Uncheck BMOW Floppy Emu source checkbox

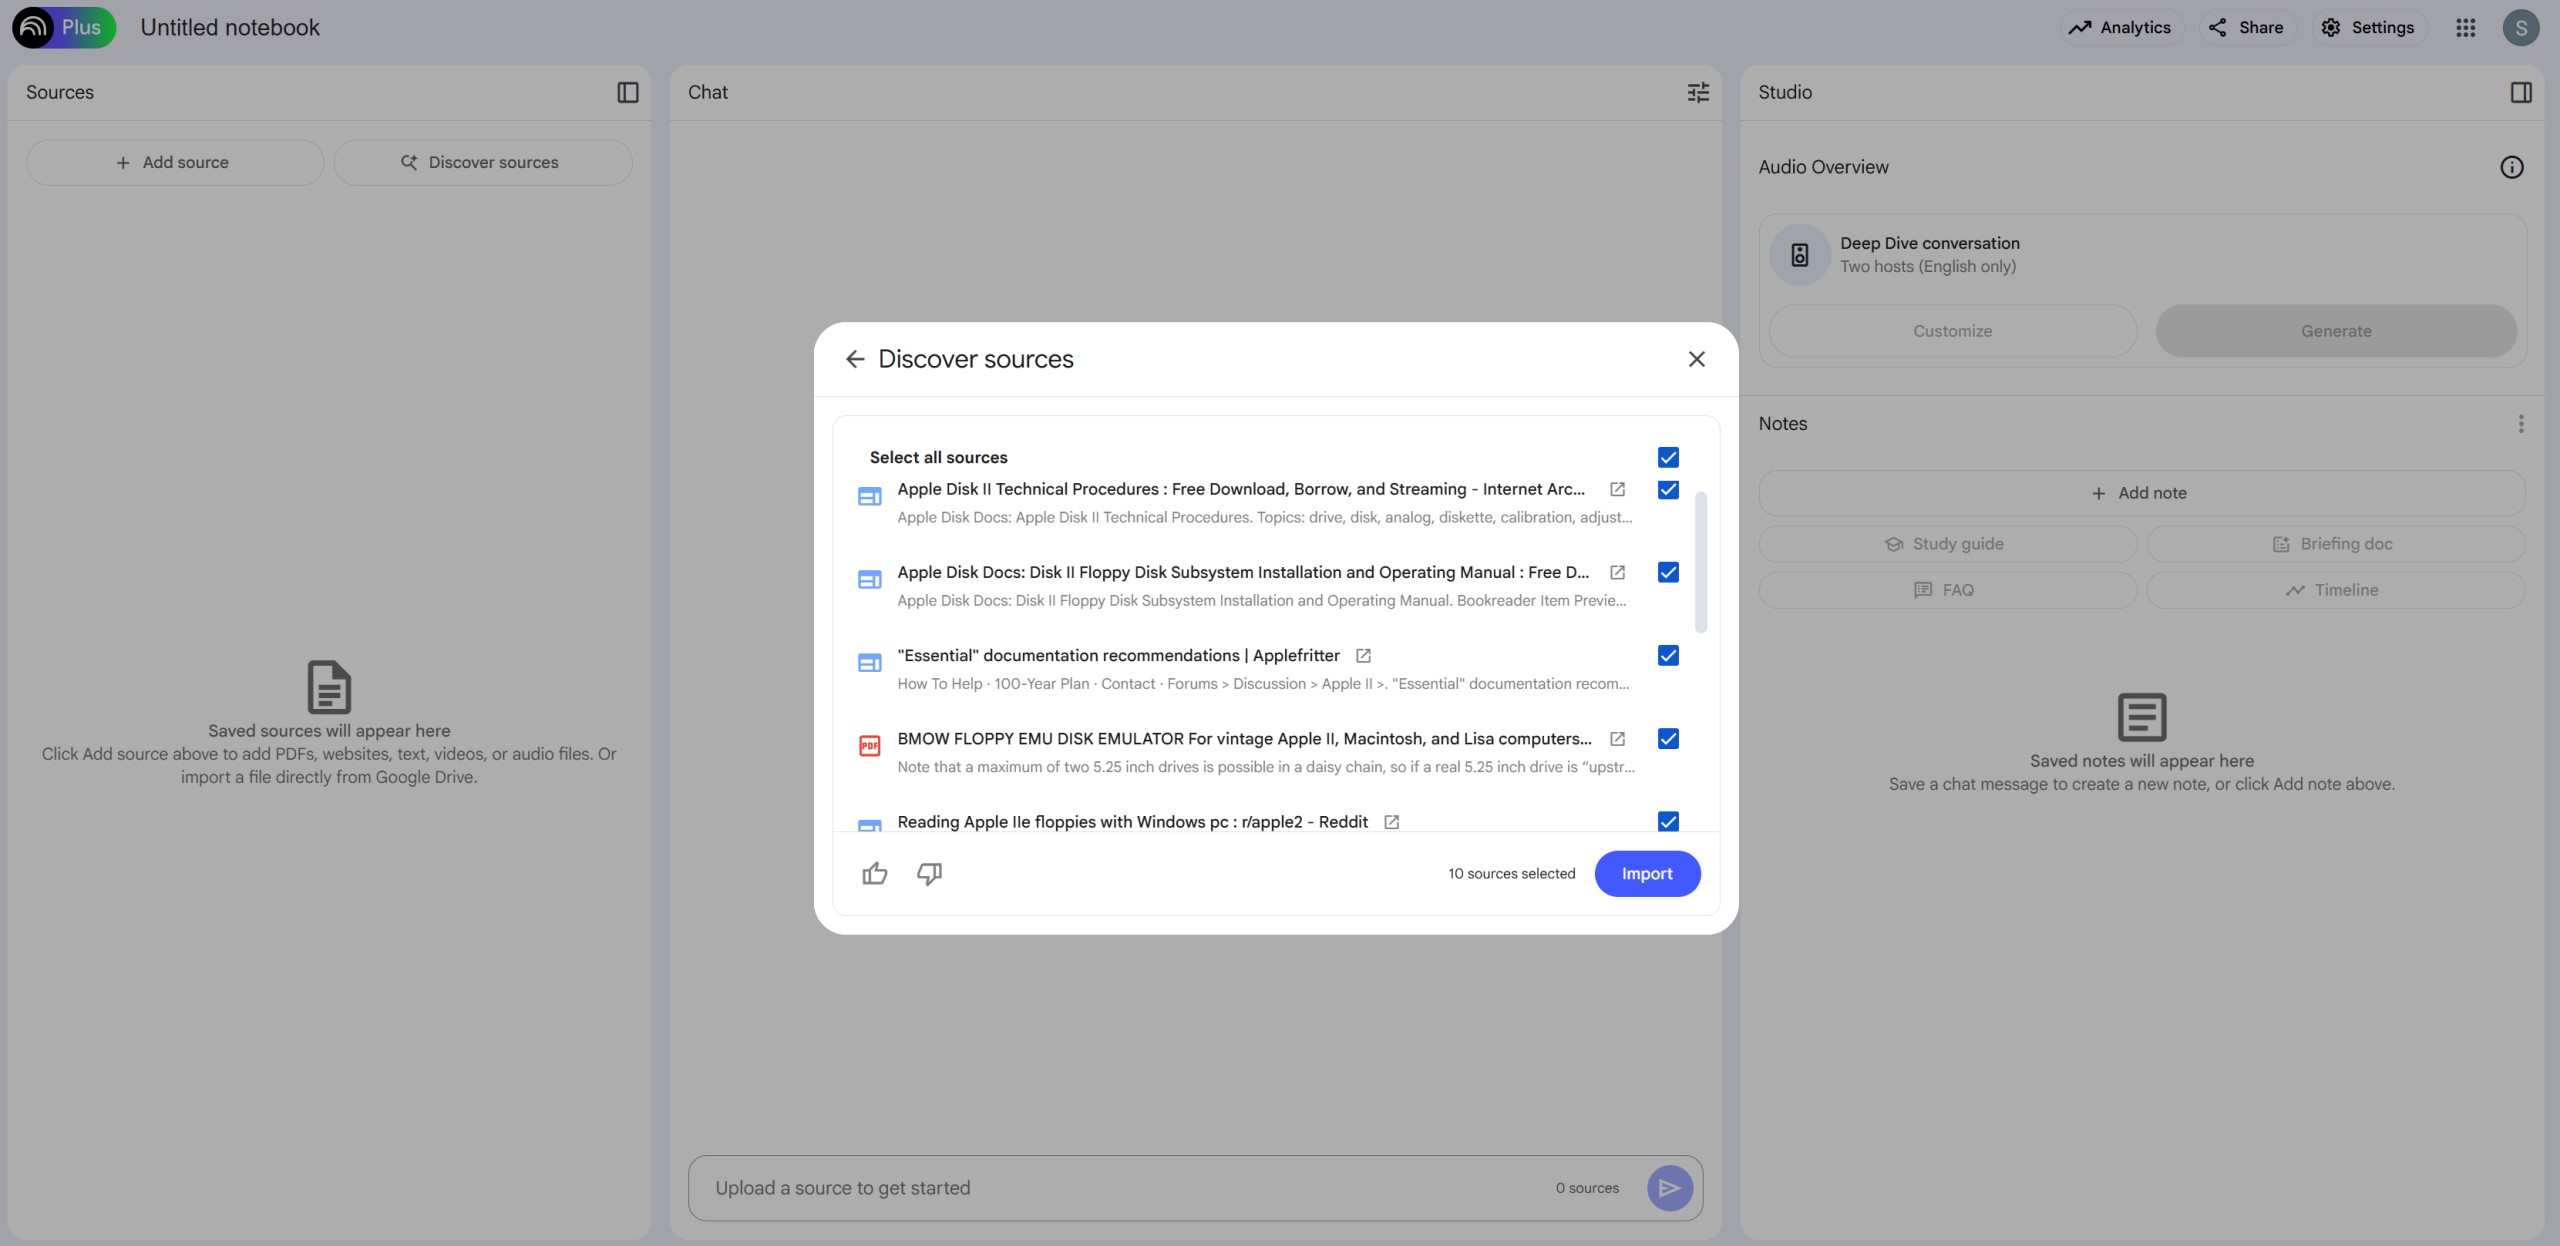pos(1668,739)
